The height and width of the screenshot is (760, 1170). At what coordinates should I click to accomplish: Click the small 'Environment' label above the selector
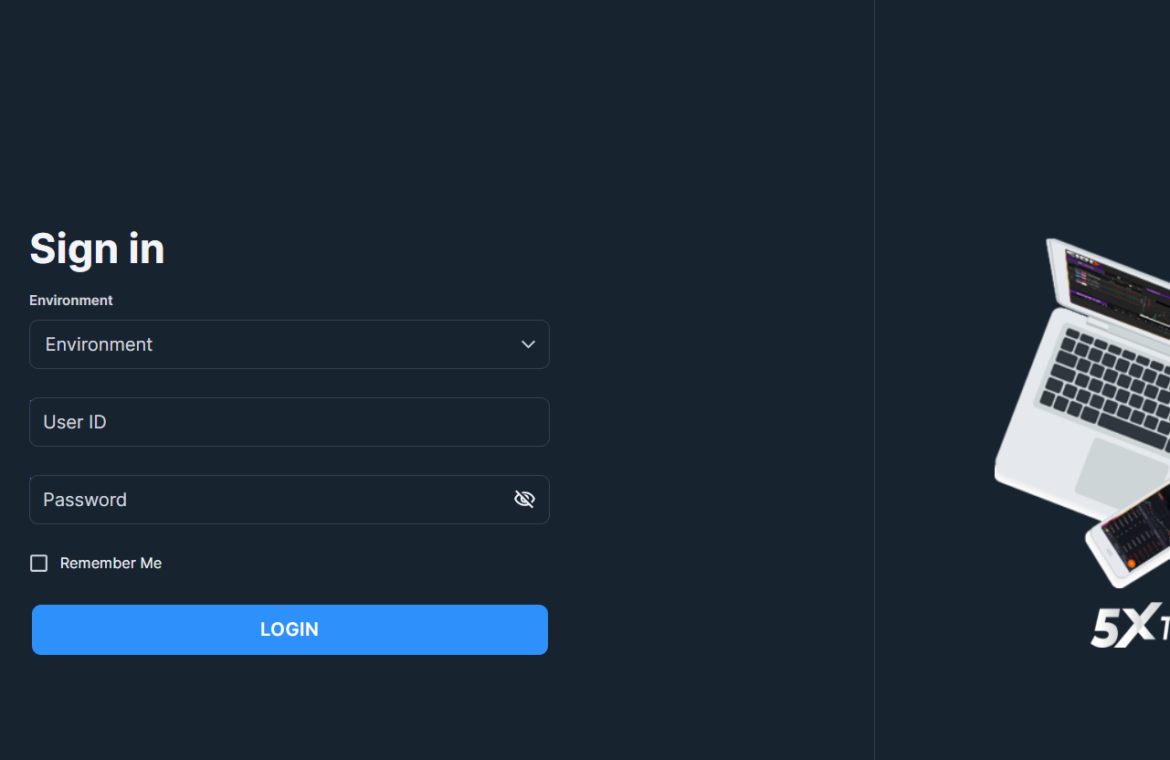coord(71,300)
